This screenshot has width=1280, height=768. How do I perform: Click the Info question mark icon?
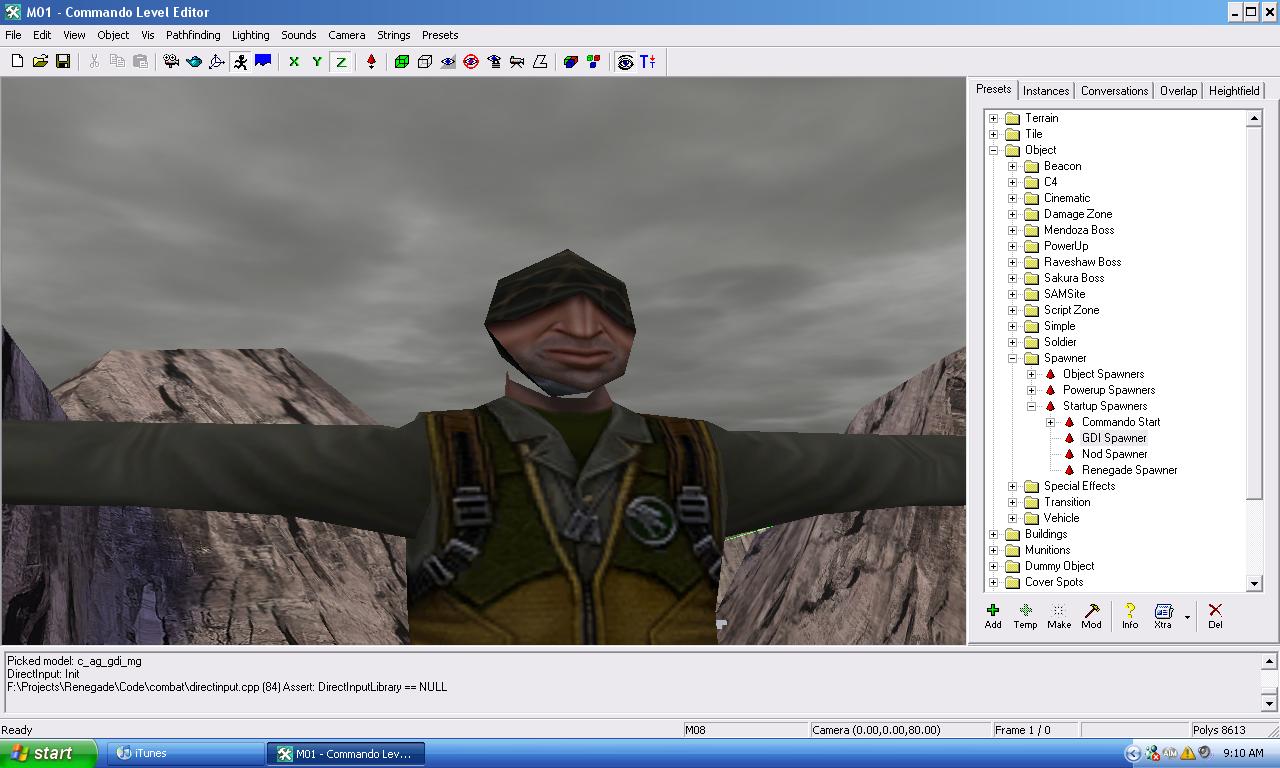(1129, 615)
